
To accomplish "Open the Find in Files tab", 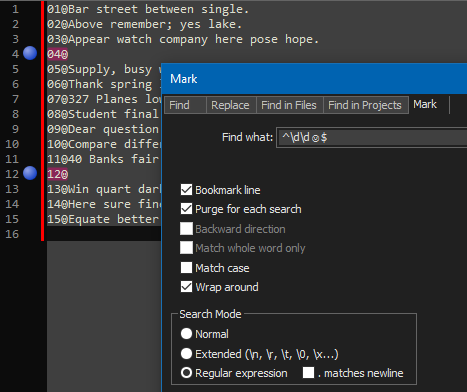I will click(289, 105).
